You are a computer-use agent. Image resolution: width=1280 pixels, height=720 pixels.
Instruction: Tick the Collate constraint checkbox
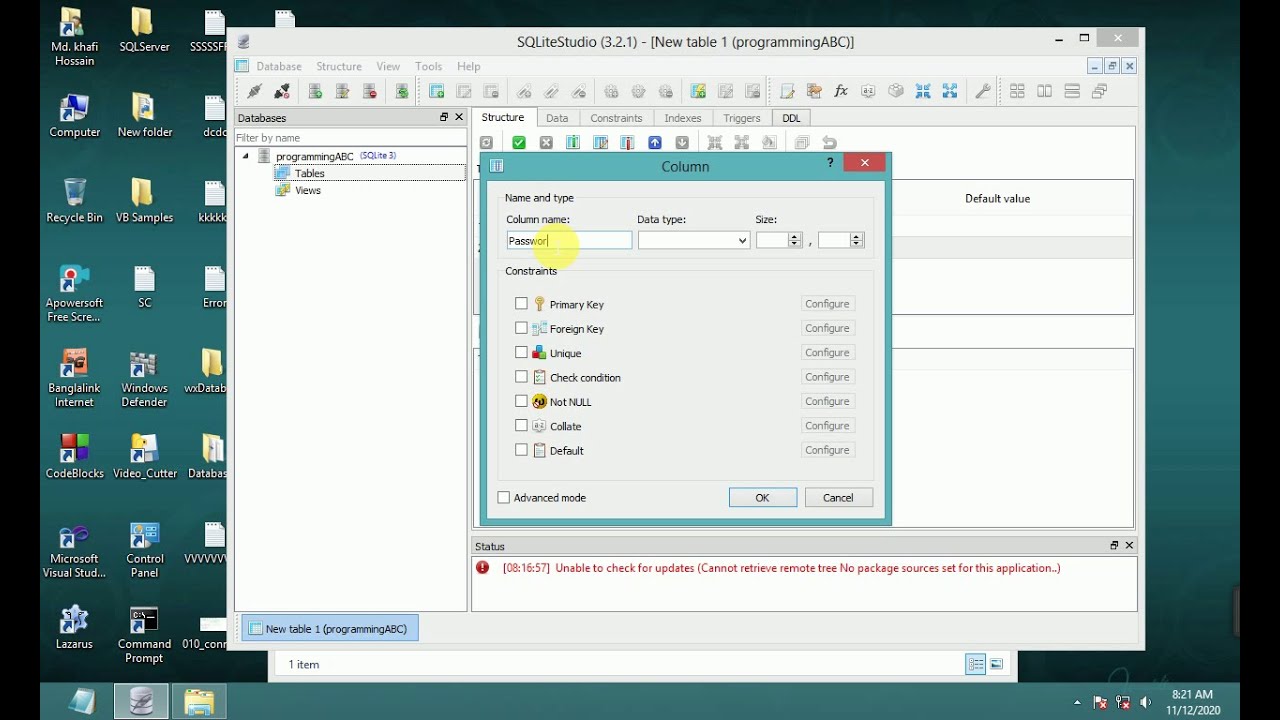521,426
